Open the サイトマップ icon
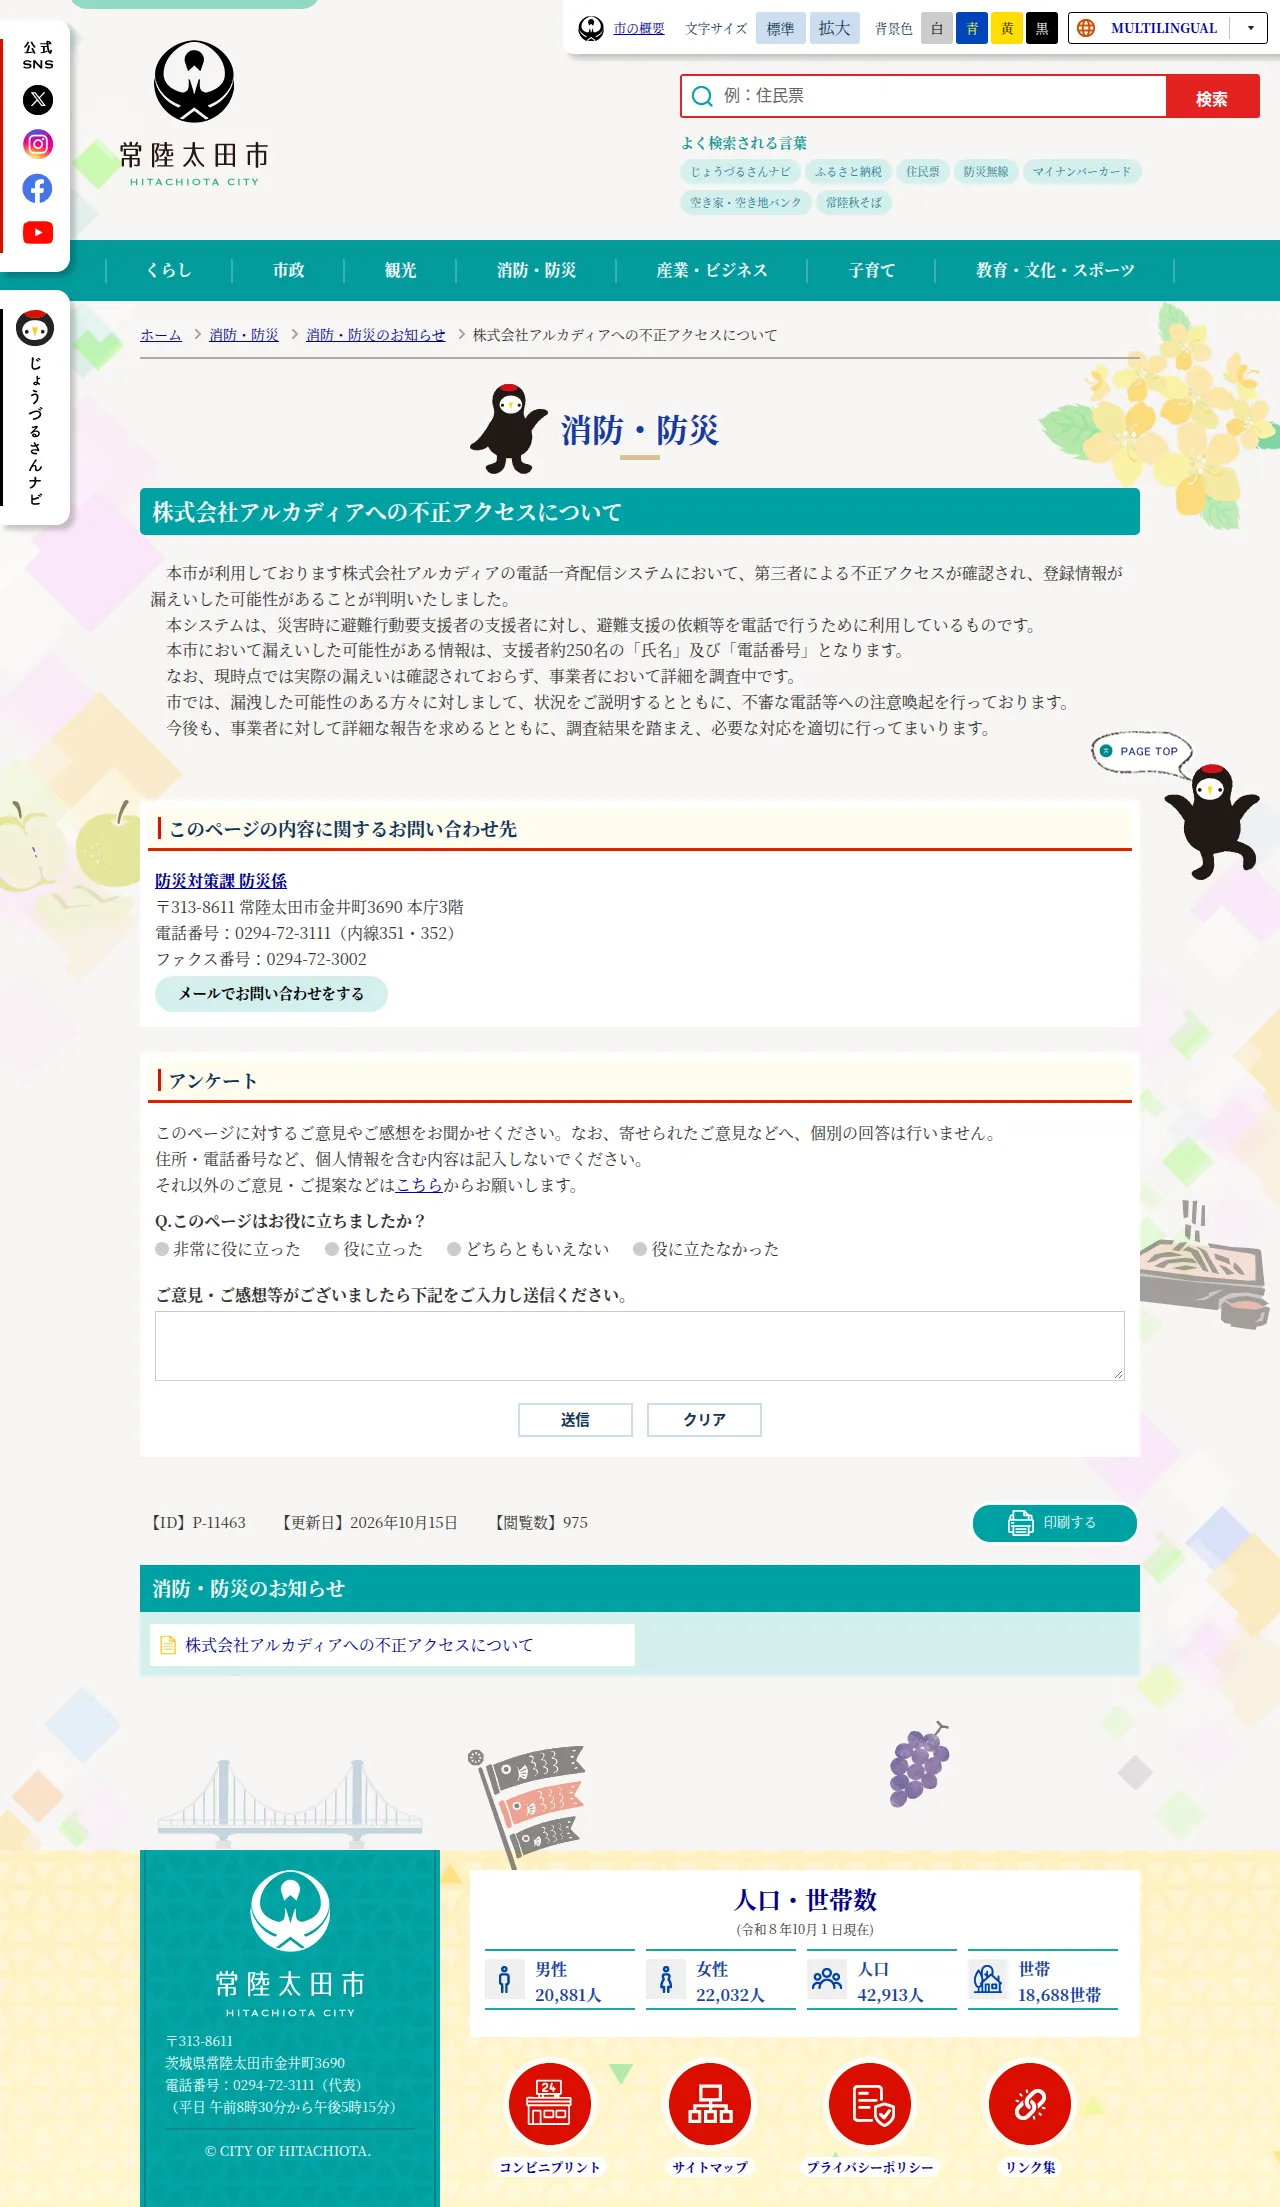Screen dimensions: 1280x2207 (x=710, y=2104)
